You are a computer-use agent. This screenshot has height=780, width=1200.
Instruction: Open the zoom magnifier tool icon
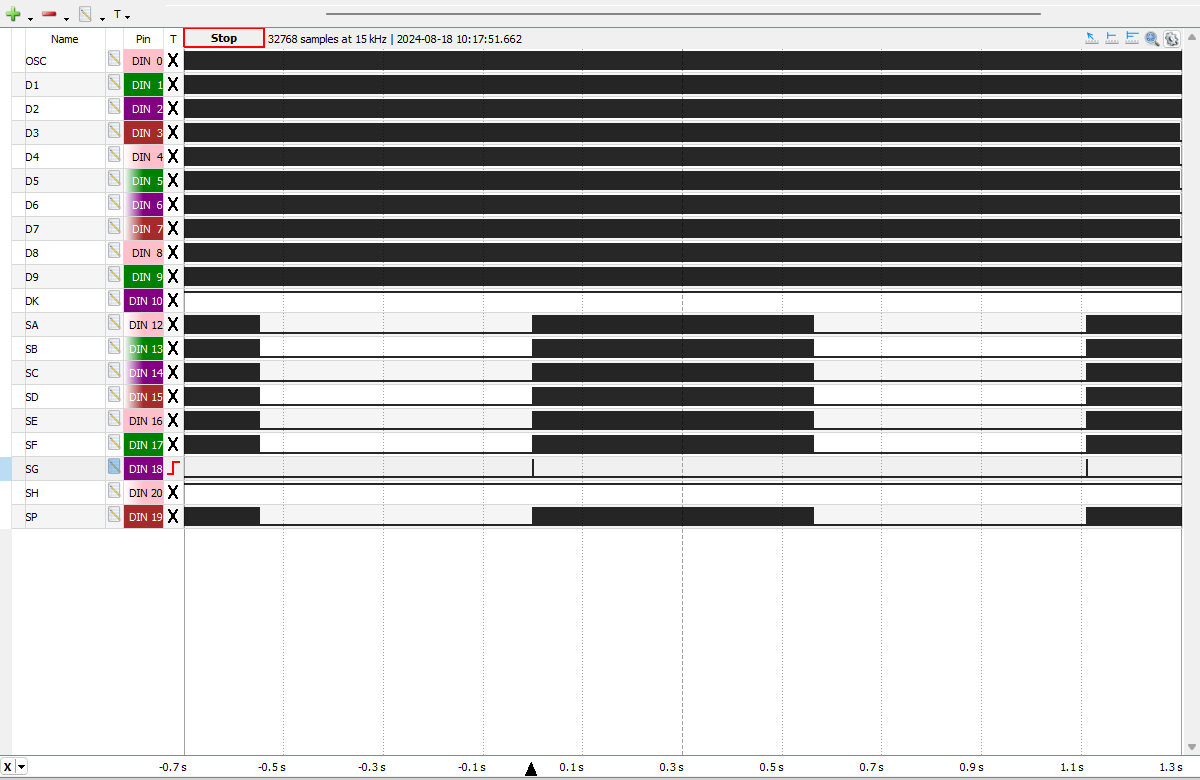click(x=1152, y=39)
